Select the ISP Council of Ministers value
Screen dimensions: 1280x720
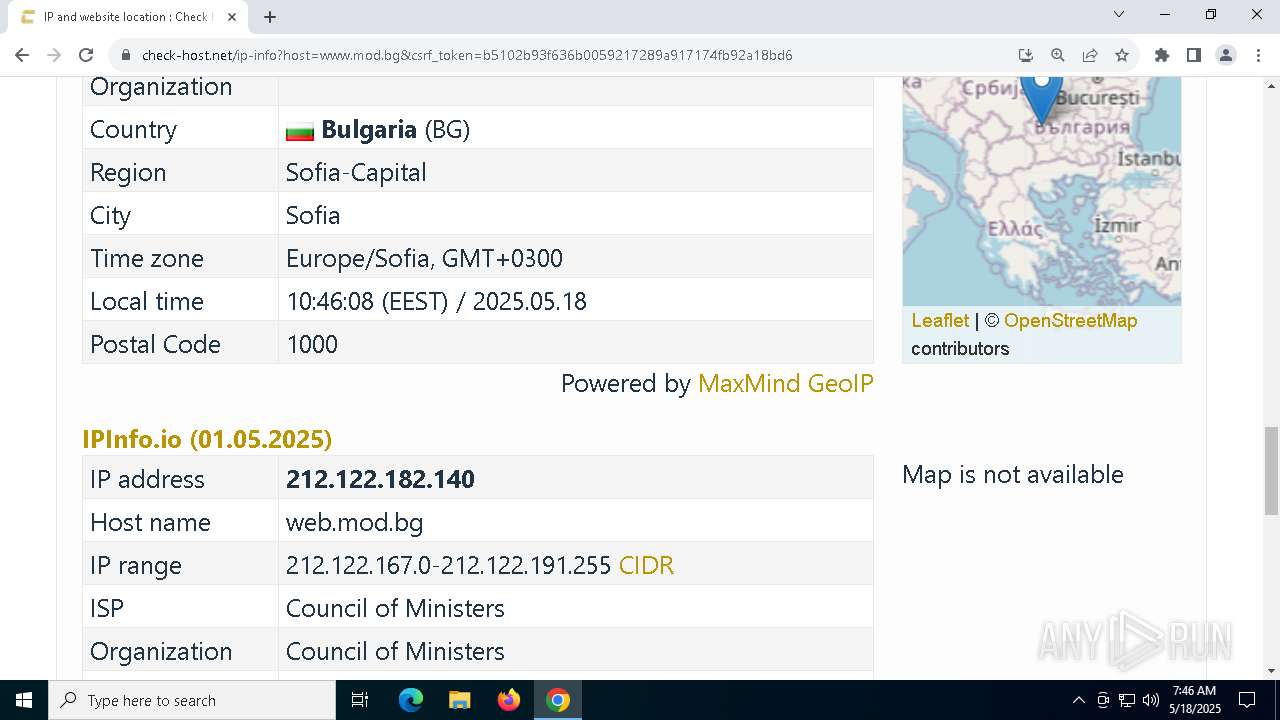pos(395,608)
